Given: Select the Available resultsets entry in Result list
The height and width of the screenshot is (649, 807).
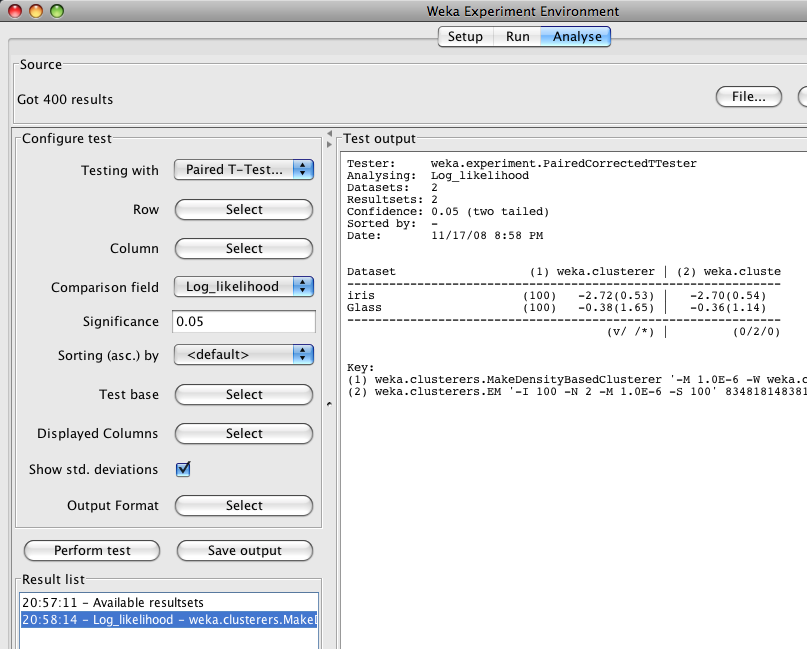Looking at the screenshot, I should [x=169, y=603].
